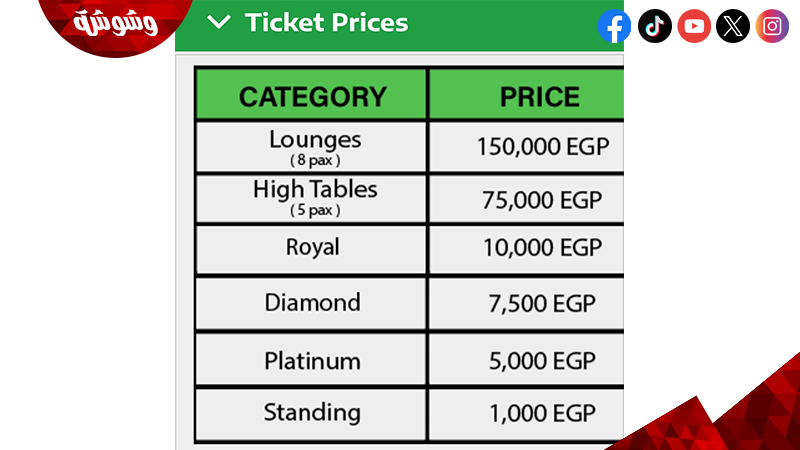Open the Facebook social icon
This screenshot has height=450, width=800.
614,26
